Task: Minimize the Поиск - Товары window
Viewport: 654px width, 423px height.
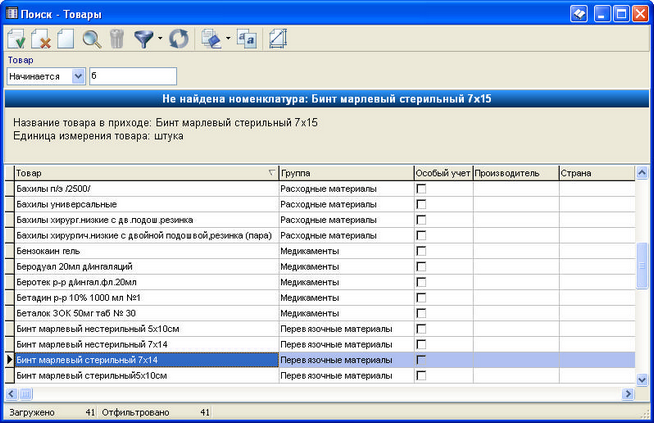Action: click(601, 14)
